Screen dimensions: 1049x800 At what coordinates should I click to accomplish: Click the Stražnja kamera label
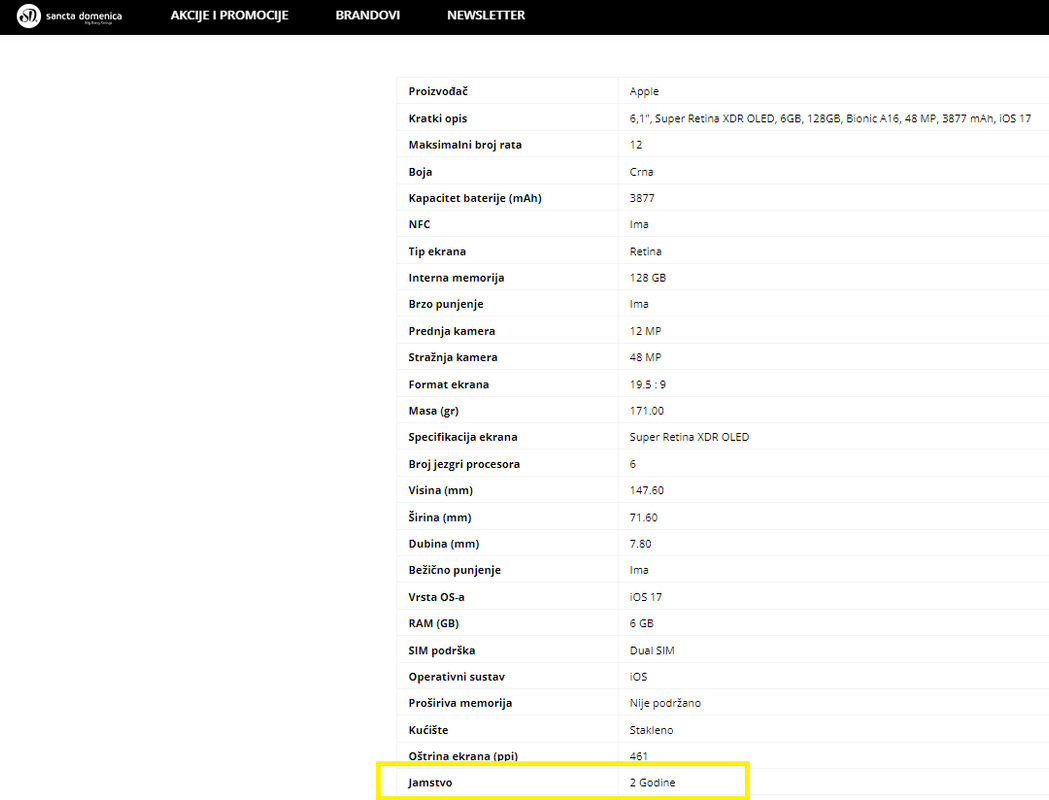tap(453, 357)
